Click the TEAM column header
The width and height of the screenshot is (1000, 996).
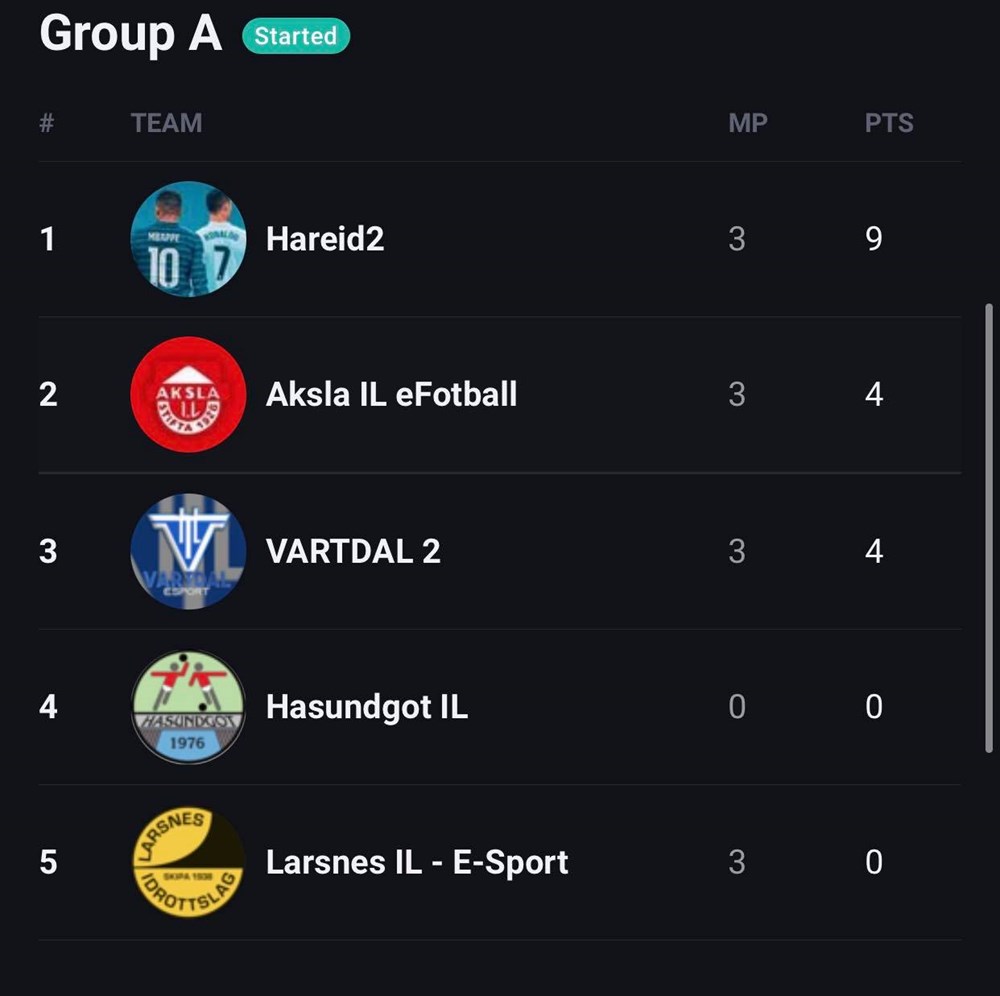(166, 123)
